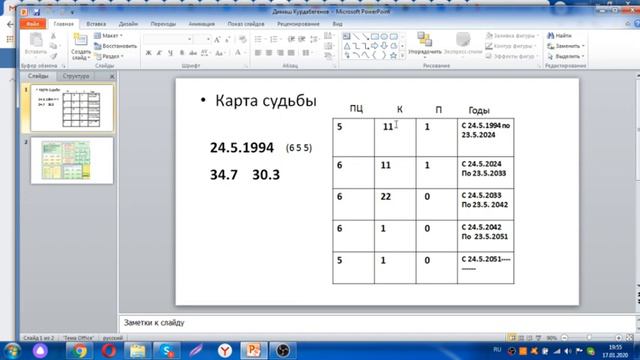Image resolution: width=640 pixels, height=360 pixels.
Task: Open the Выделить select dropdown
Action: (x=566, y=56)
